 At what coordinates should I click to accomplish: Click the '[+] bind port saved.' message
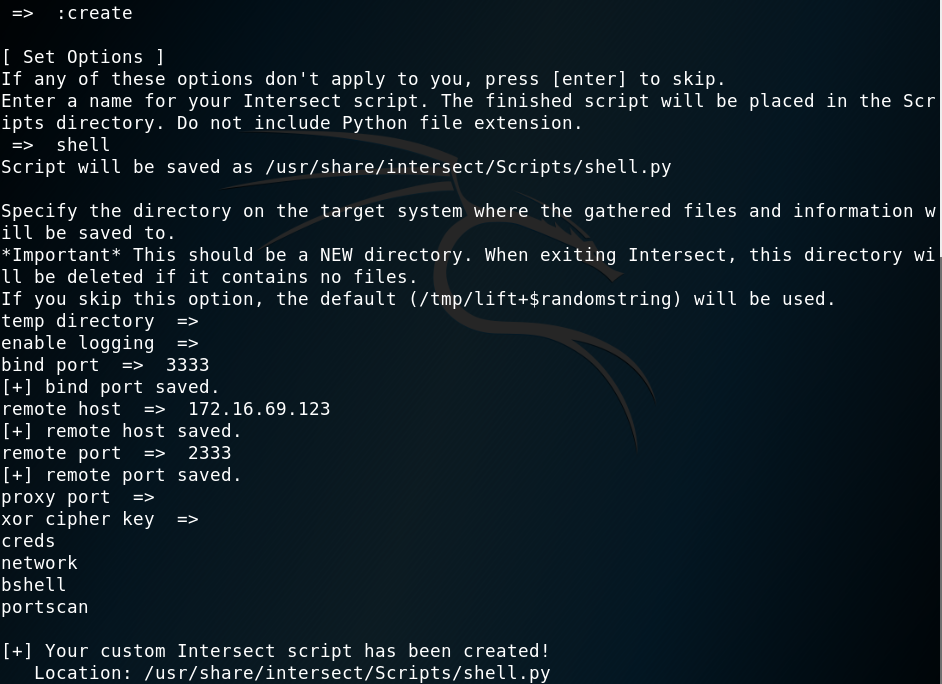pyautogui.click(x=111, y=387)
